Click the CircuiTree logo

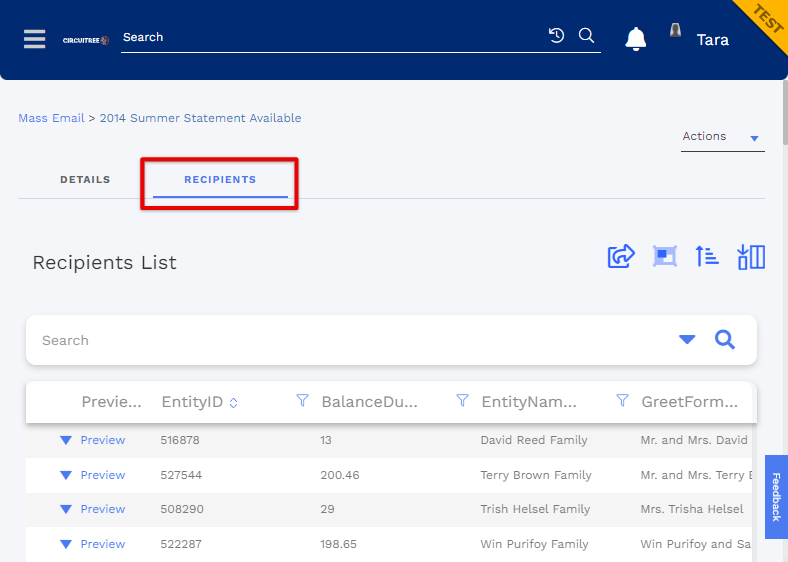86,40
